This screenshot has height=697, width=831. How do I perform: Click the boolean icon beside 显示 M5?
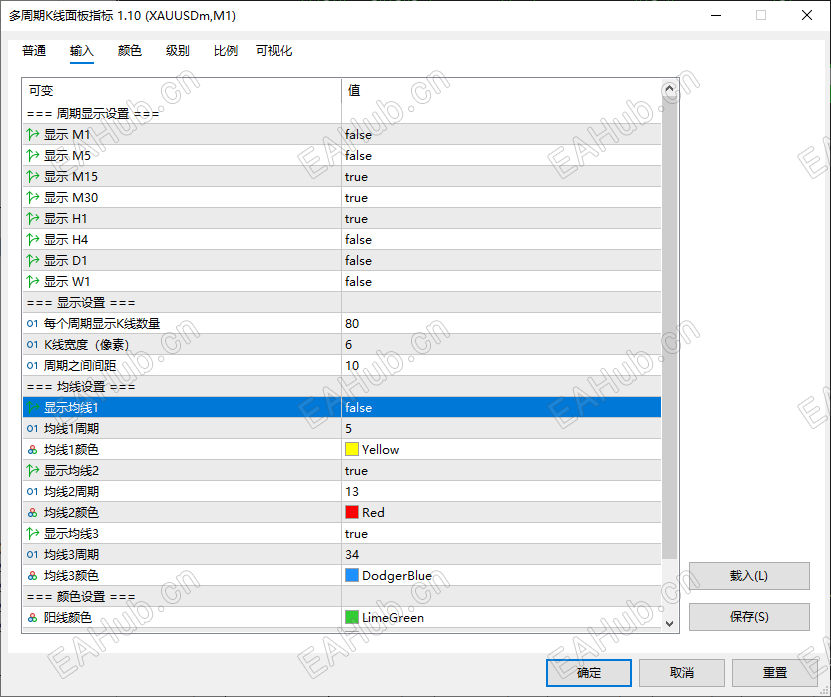point(33,155)
